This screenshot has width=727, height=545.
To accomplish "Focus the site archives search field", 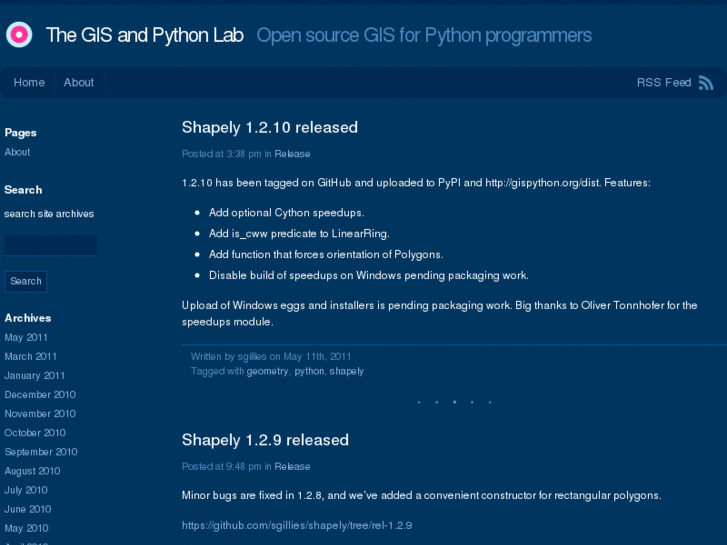I will coord(51,245).
